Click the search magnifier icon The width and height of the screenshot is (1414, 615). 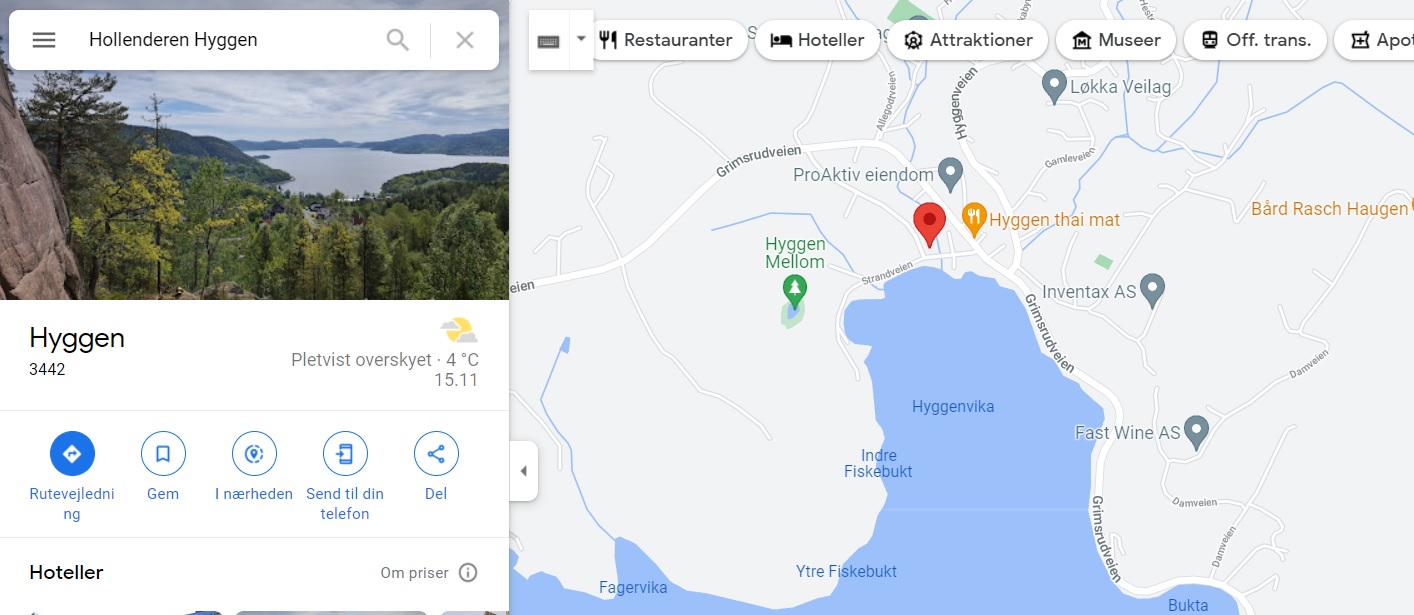(x=398, y=40)
